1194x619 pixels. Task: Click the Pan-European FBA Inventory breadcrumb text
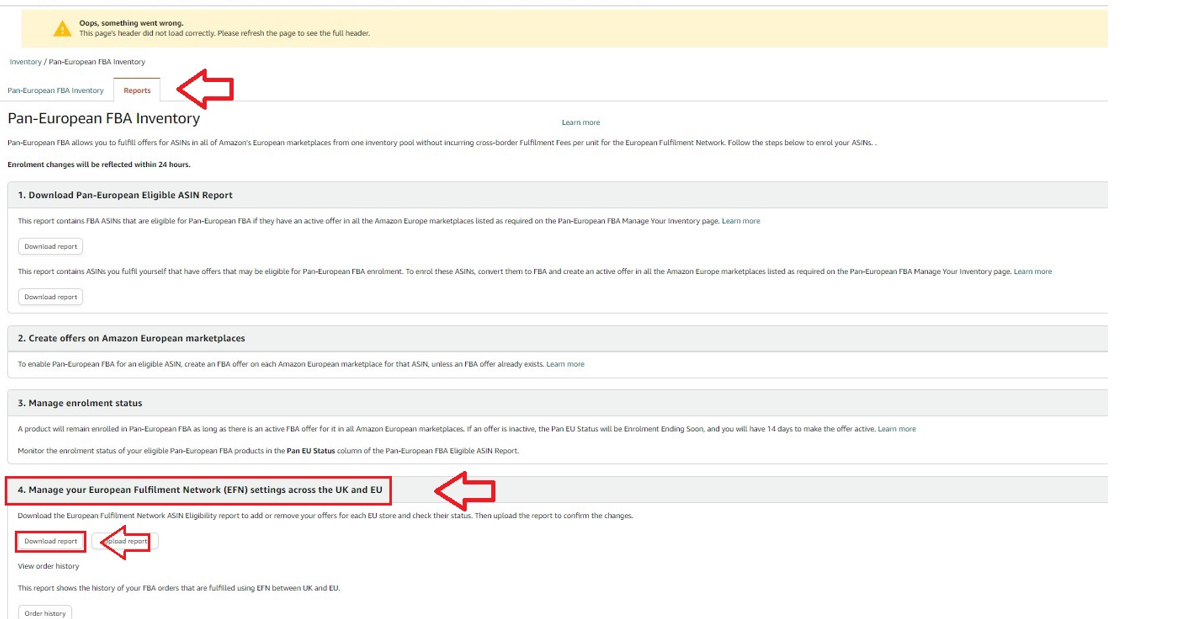point(97,62)
